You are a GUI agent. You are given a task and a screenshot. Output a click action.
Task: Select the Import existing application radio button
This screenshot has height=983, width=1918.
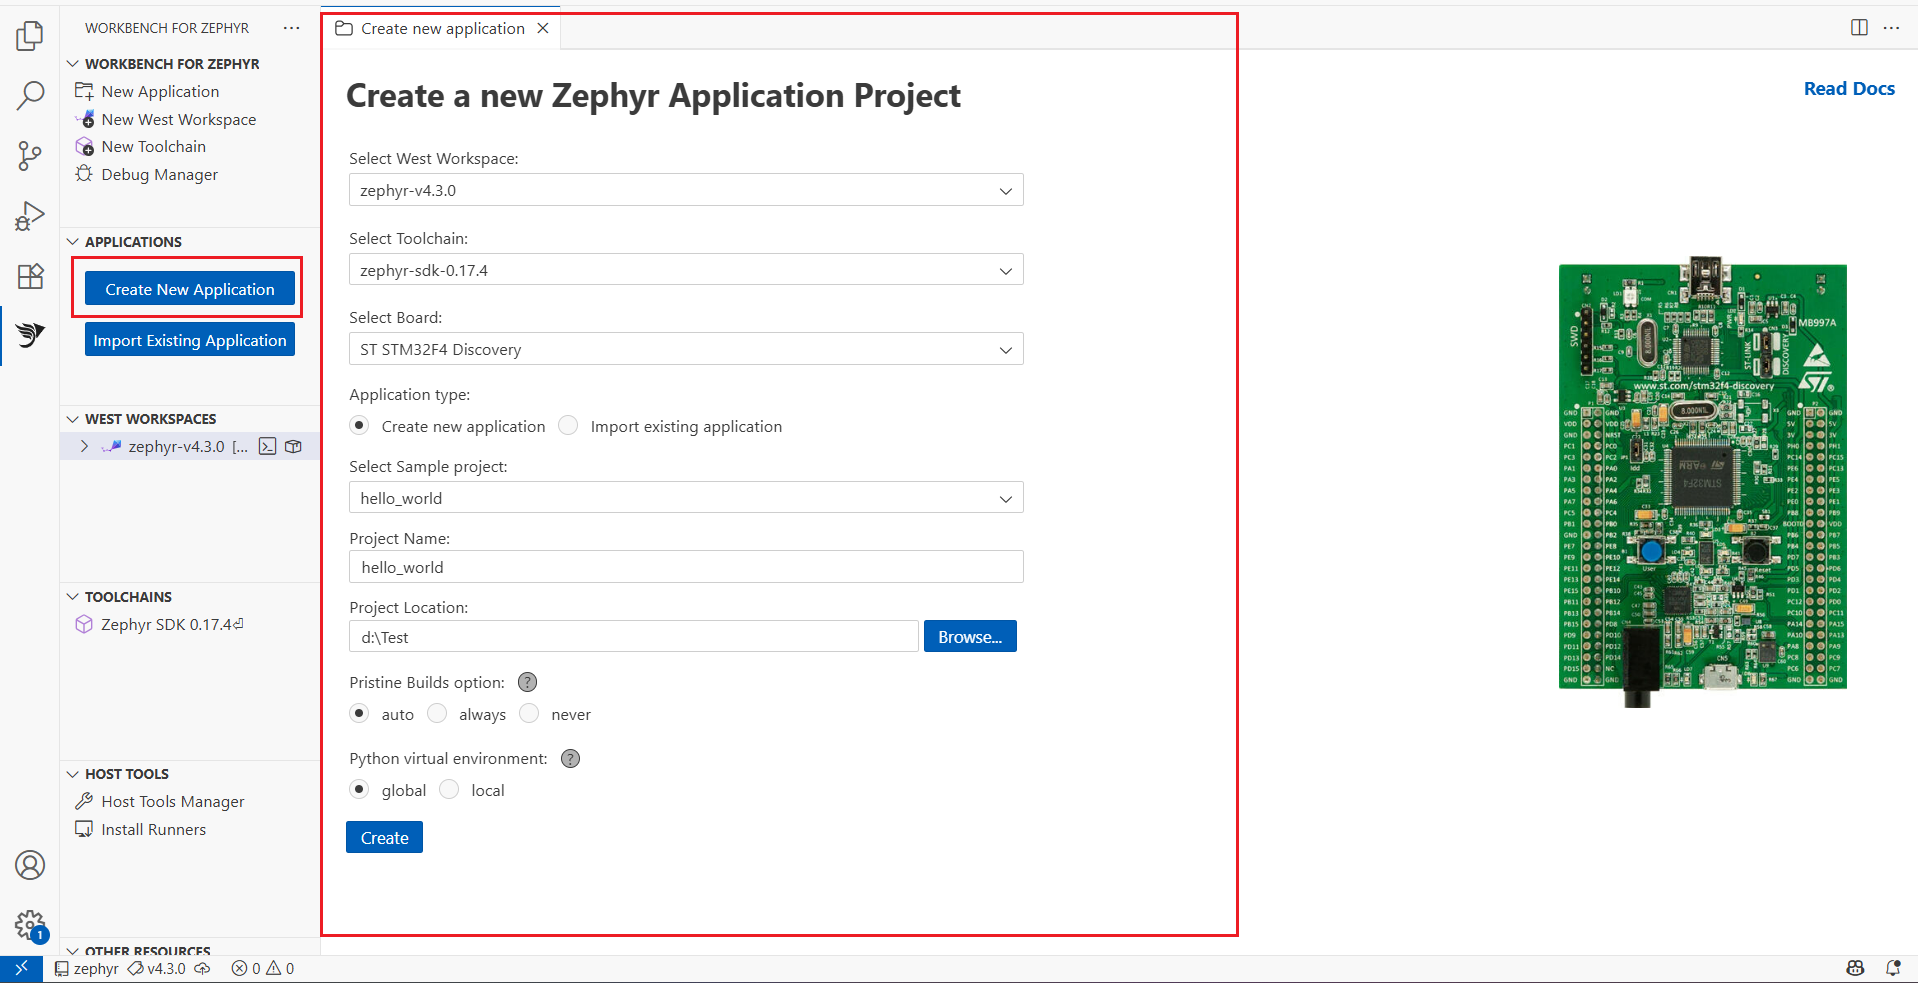pyautogui.click(x=567, y=425)
